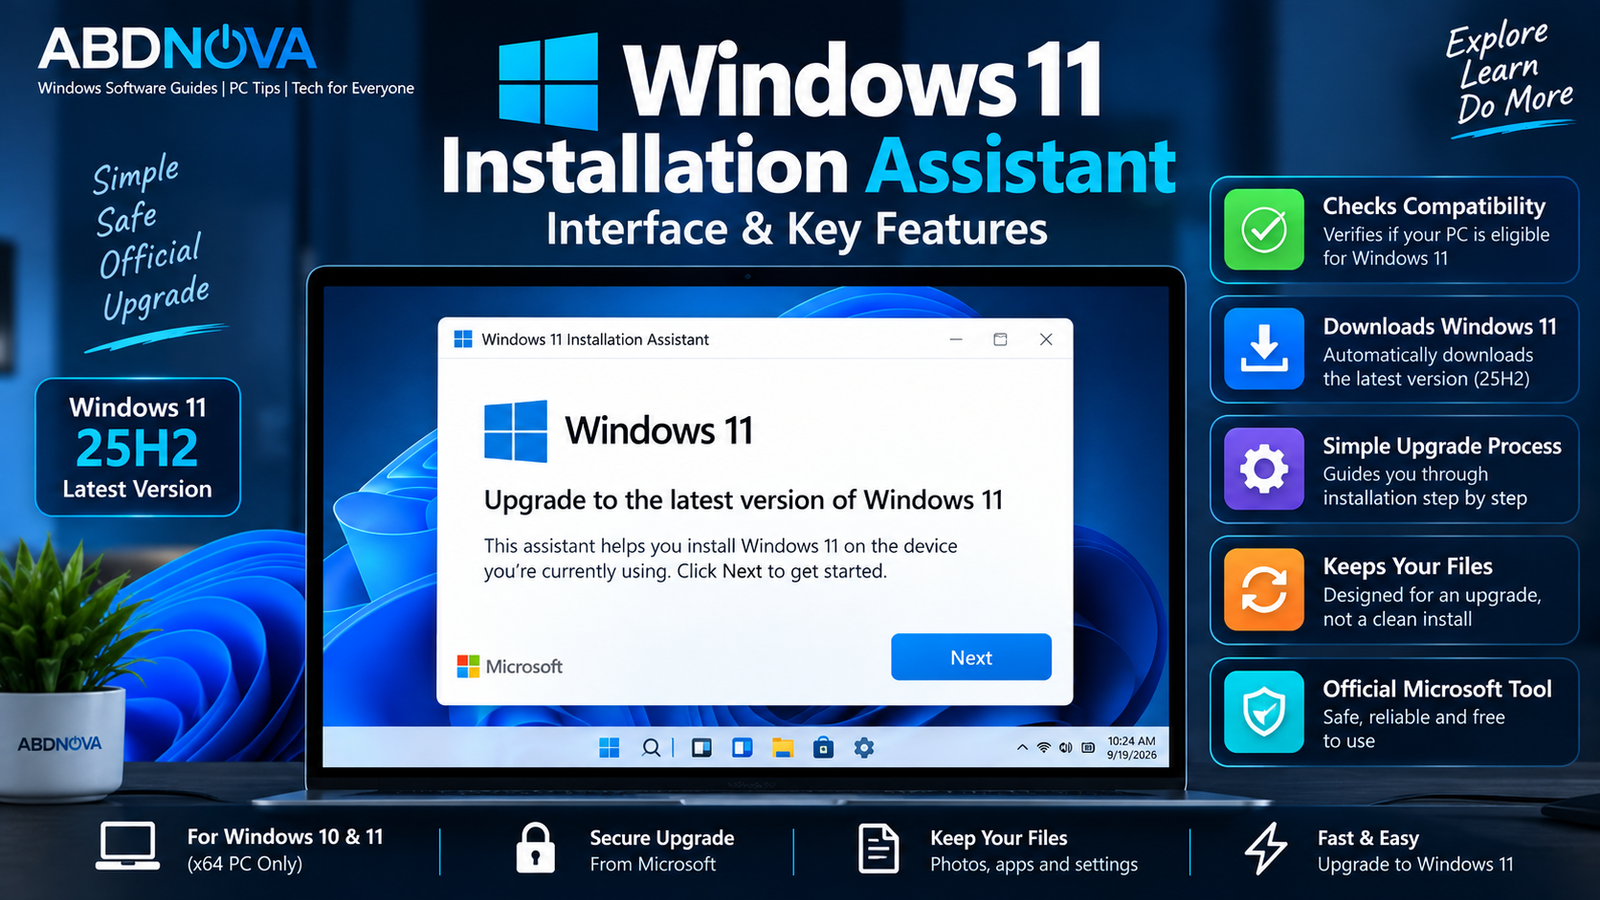The height and width of the screenshot is (900, 1600).
Task: Click the Windows 11 logo inside the dialog
Action: (516, 431)
